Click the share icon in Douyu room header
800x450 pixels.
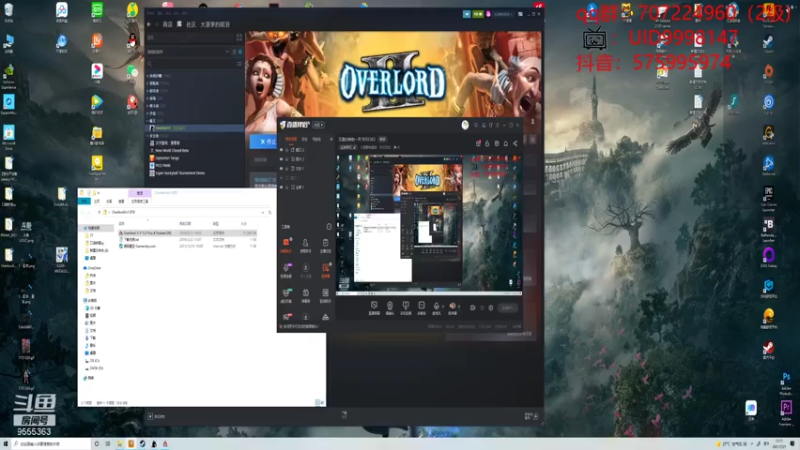tap(515, 143)
